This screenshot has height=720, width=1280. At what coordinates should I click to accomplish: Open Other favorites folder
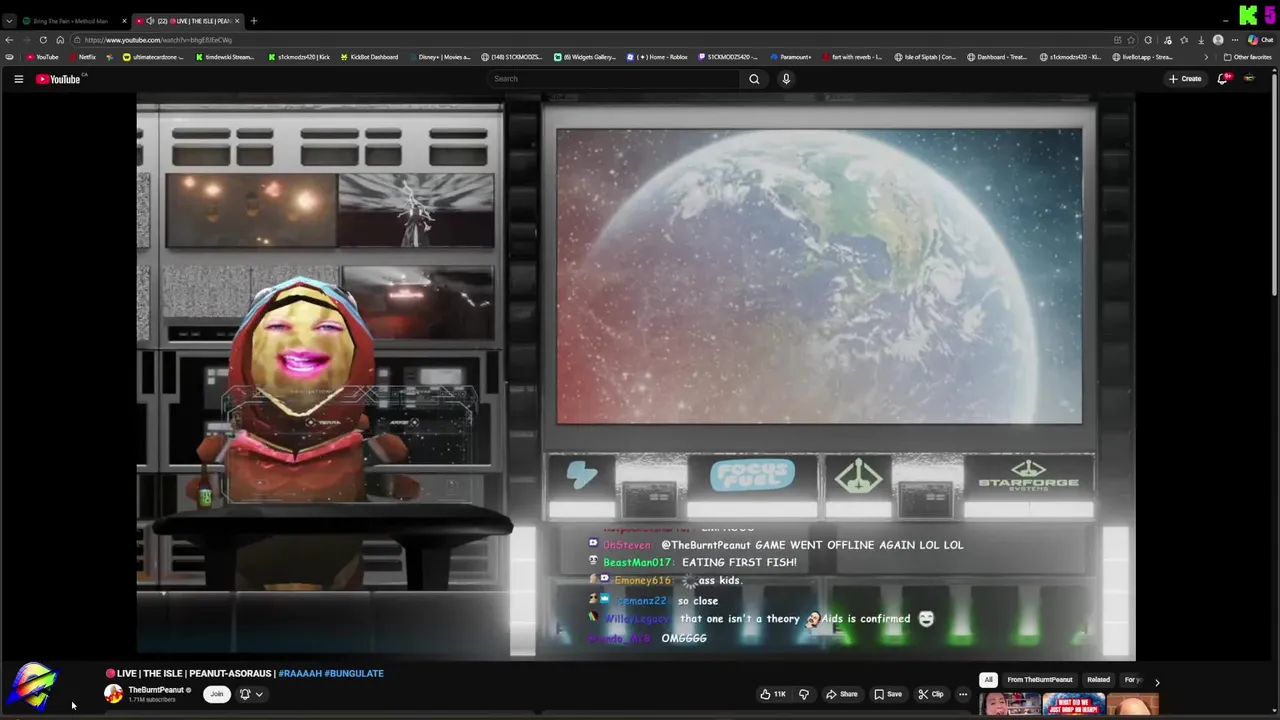[1248, 57]
